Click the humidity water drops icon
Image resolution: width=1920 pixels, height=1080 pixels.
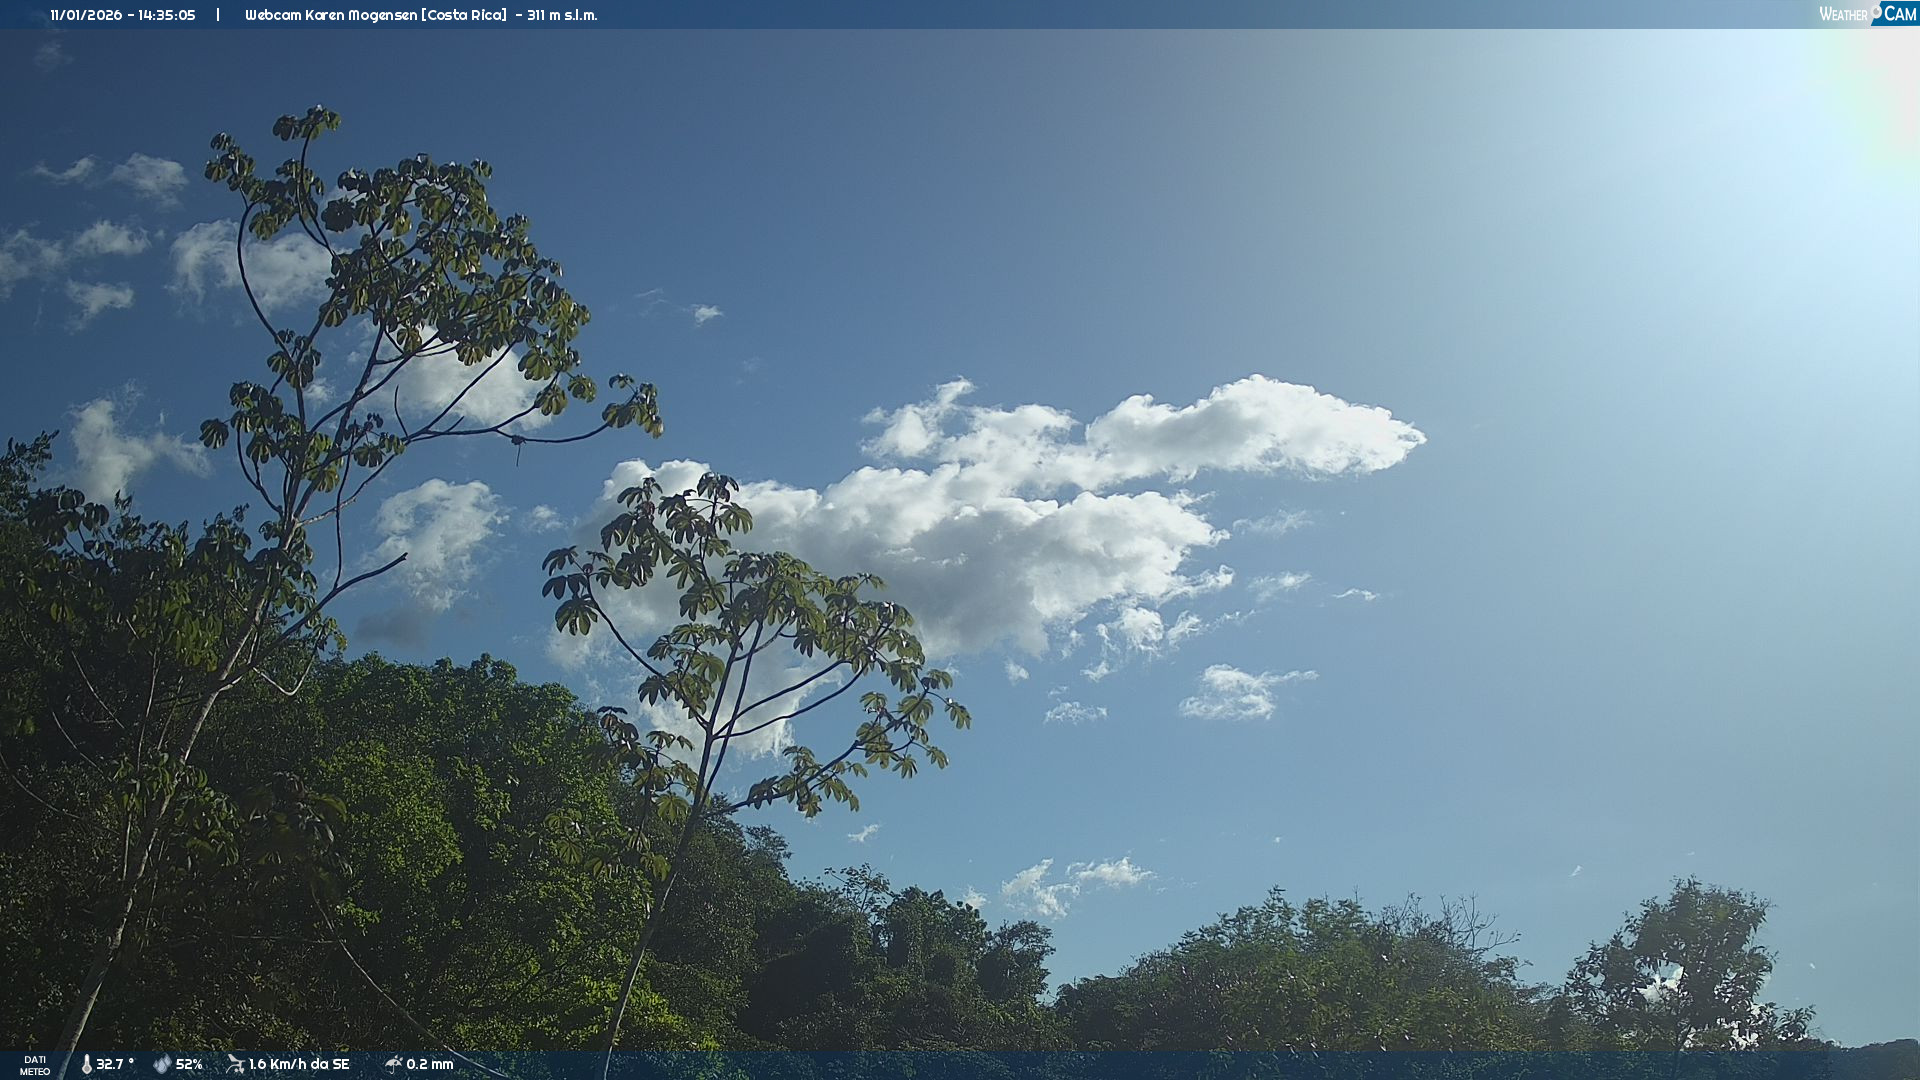point(162,1064)
